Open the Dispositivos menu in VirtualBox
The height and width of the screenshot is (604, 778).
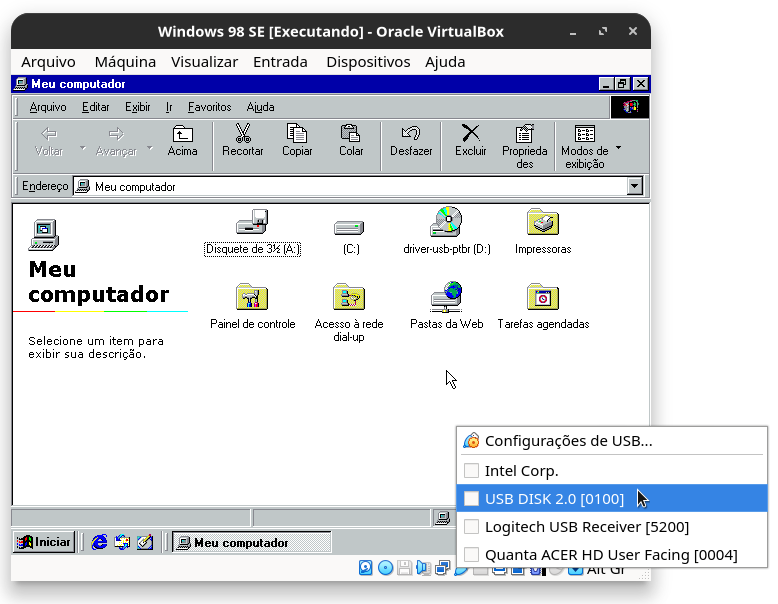coord(368,62)
